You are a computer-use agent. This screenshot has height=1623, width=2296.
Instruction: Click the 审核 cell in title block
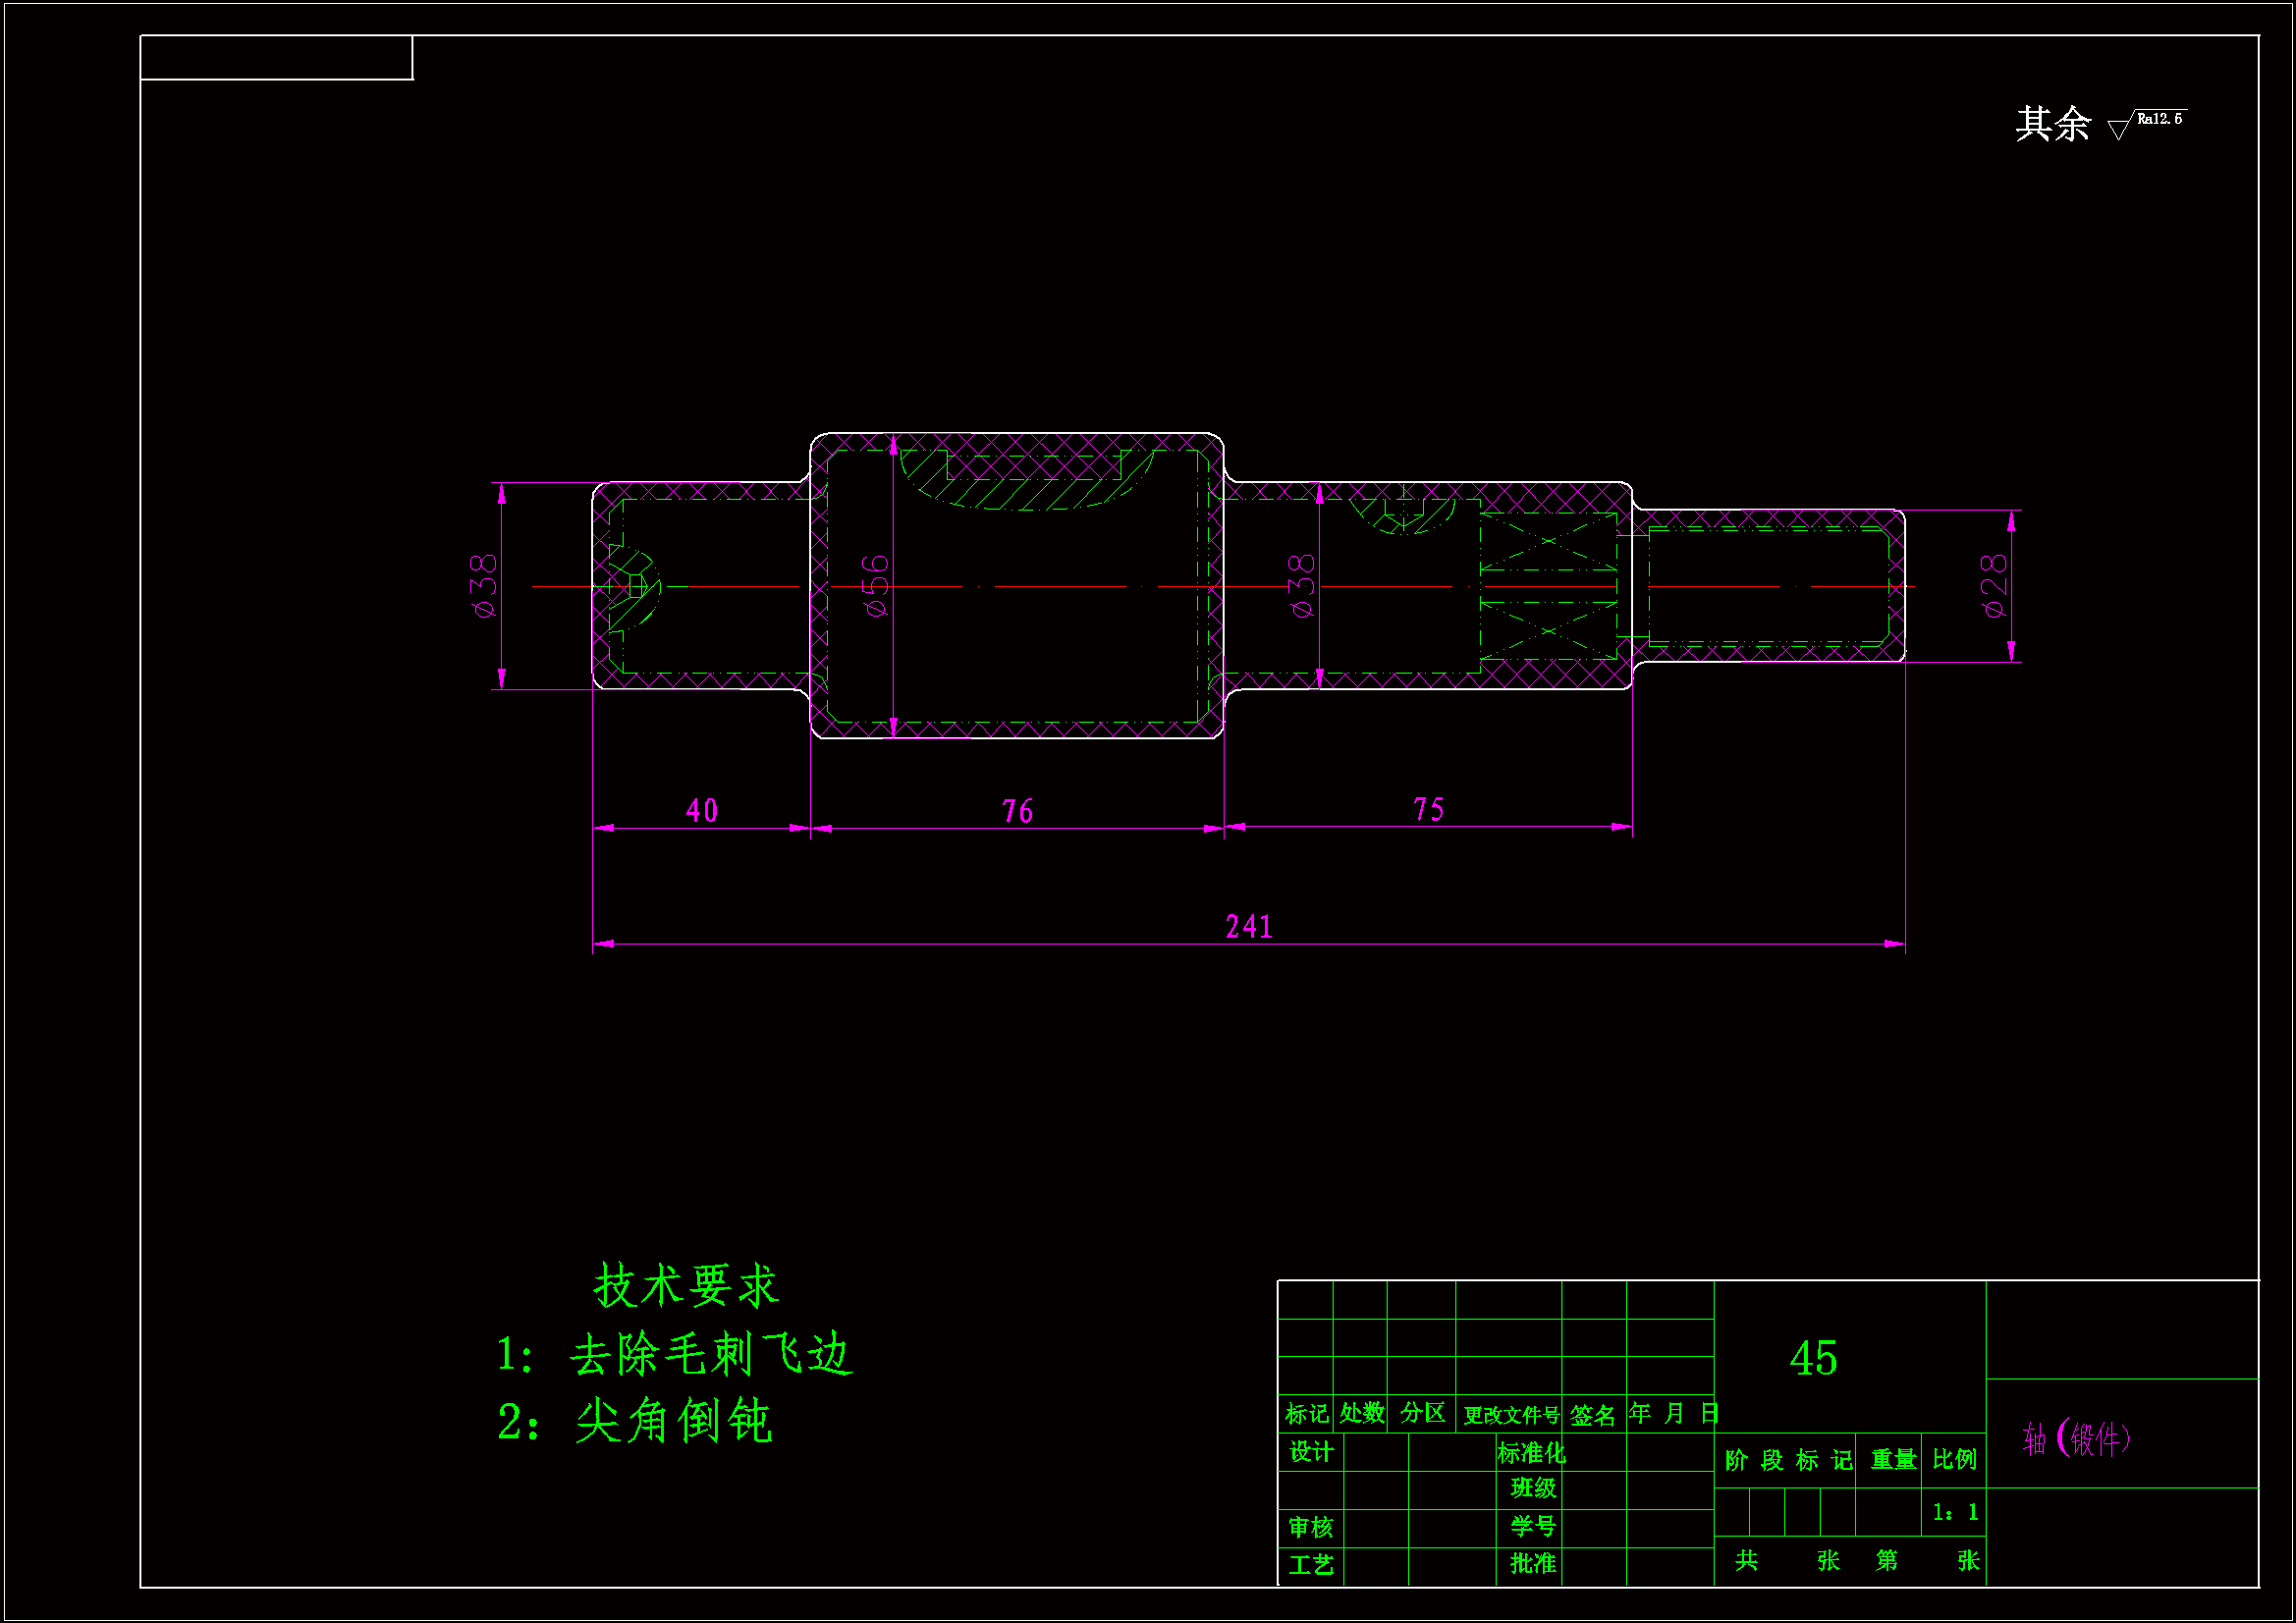tap(1310, 1527)
